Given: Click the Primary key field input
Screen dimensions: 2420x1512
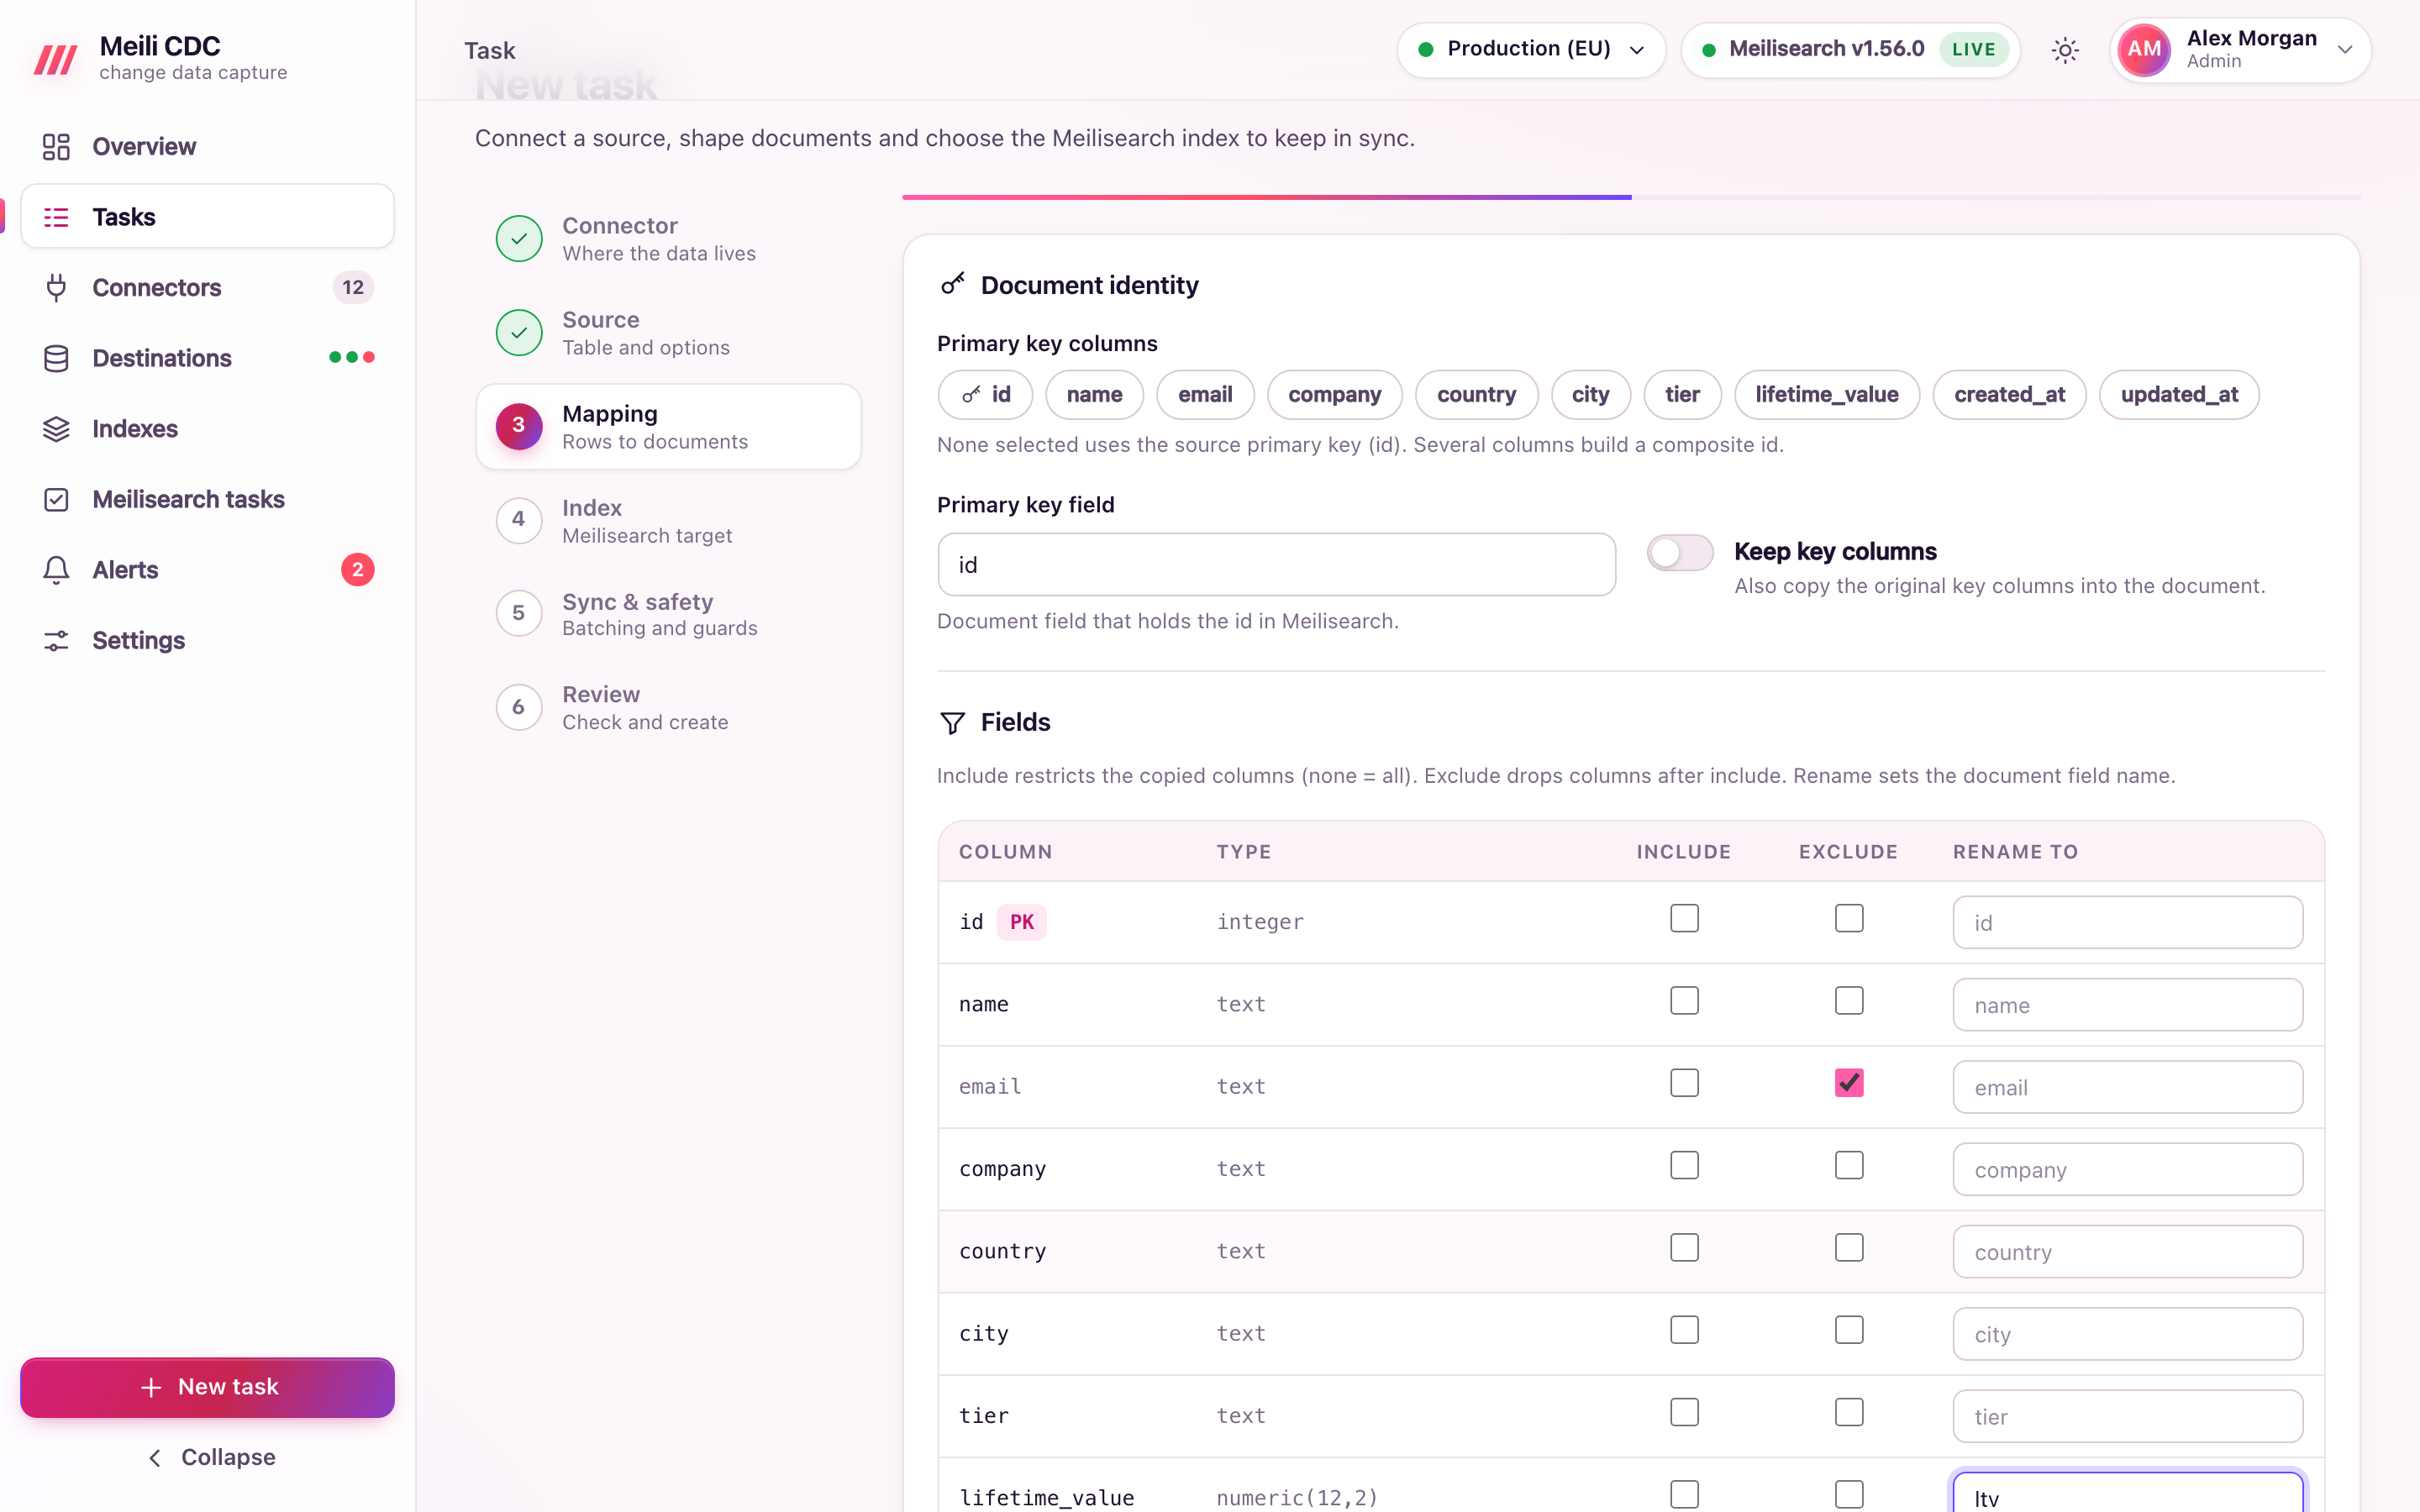Looking at the screenshot, I should pyautogui.click(x=1276, y=565).
